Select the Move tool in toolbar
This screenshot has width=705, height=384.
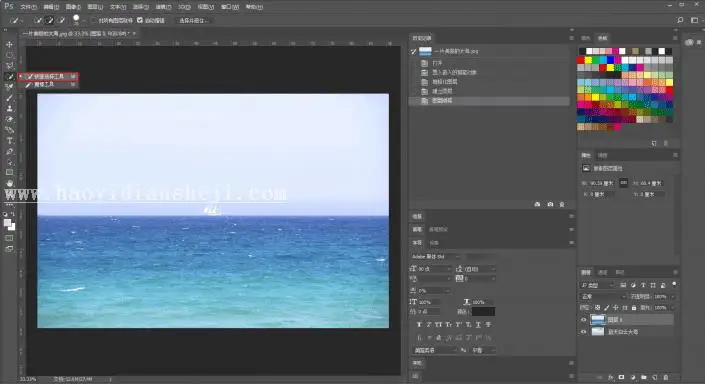(x=9, y=45)
